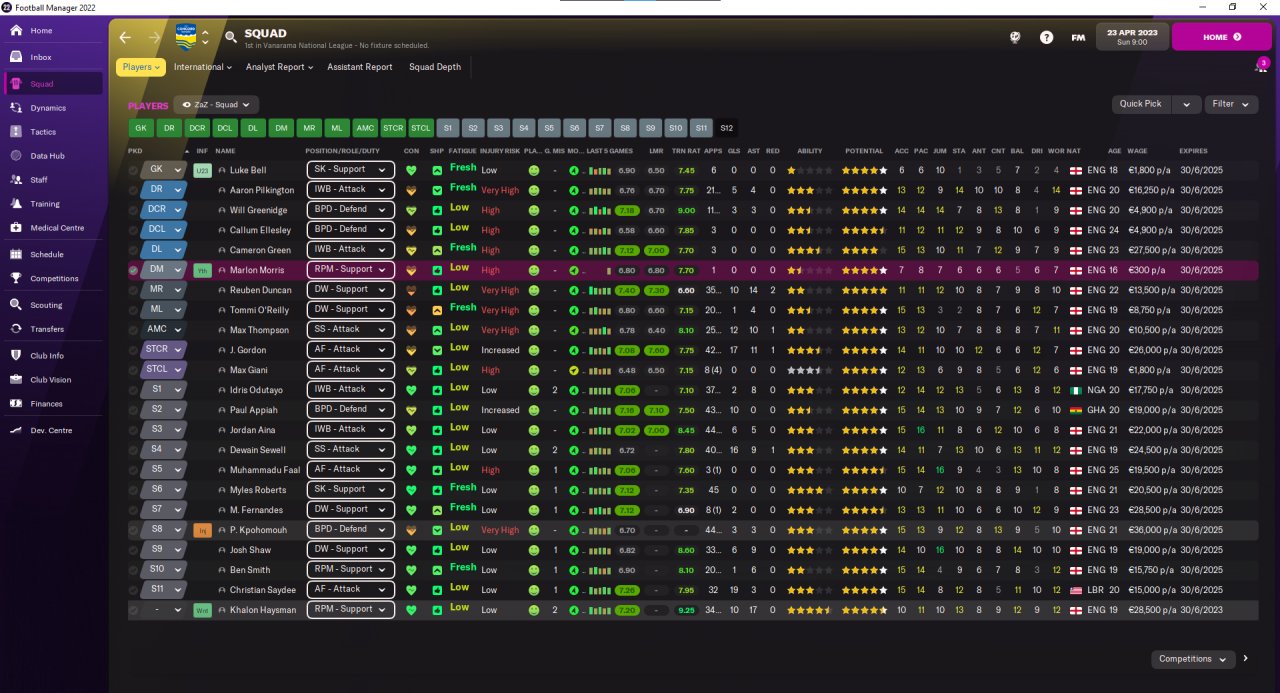The height and width of the screenshot is (693, 1280).
Task: Toggle the selection circle for Luke Bell
Action: (x=134, y=170)
